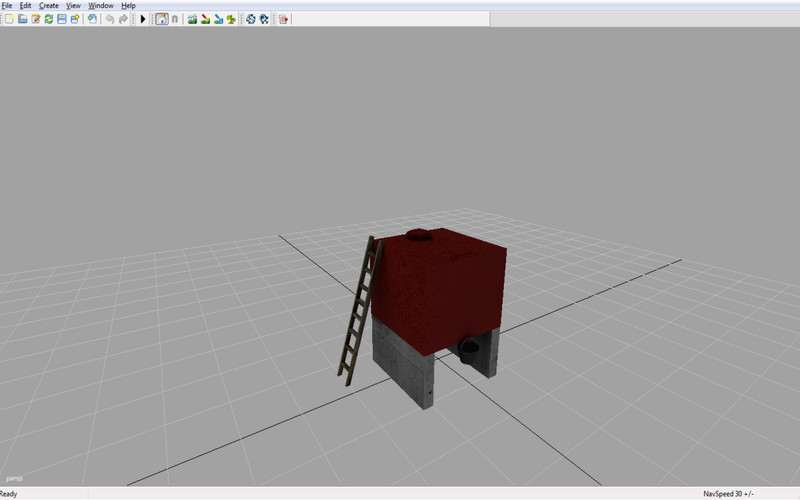The image size is (800, 500).
Task: Click the Save scene disk icon
Action: 62,19
